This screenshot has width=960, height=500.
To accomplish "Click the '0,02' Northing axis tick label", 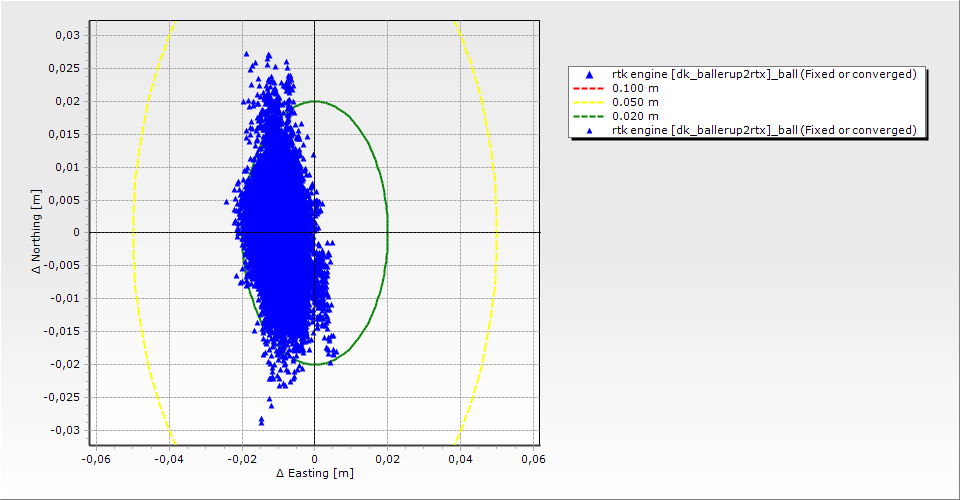I will (x=67, y=101).
